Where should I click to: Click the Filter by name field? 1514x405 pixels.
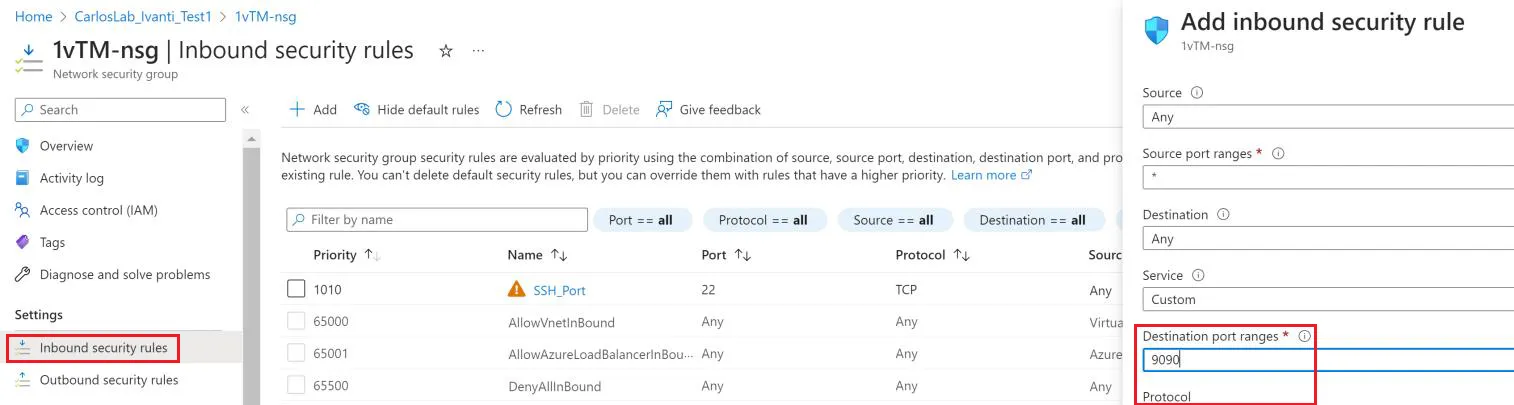(x=437, y=220)
